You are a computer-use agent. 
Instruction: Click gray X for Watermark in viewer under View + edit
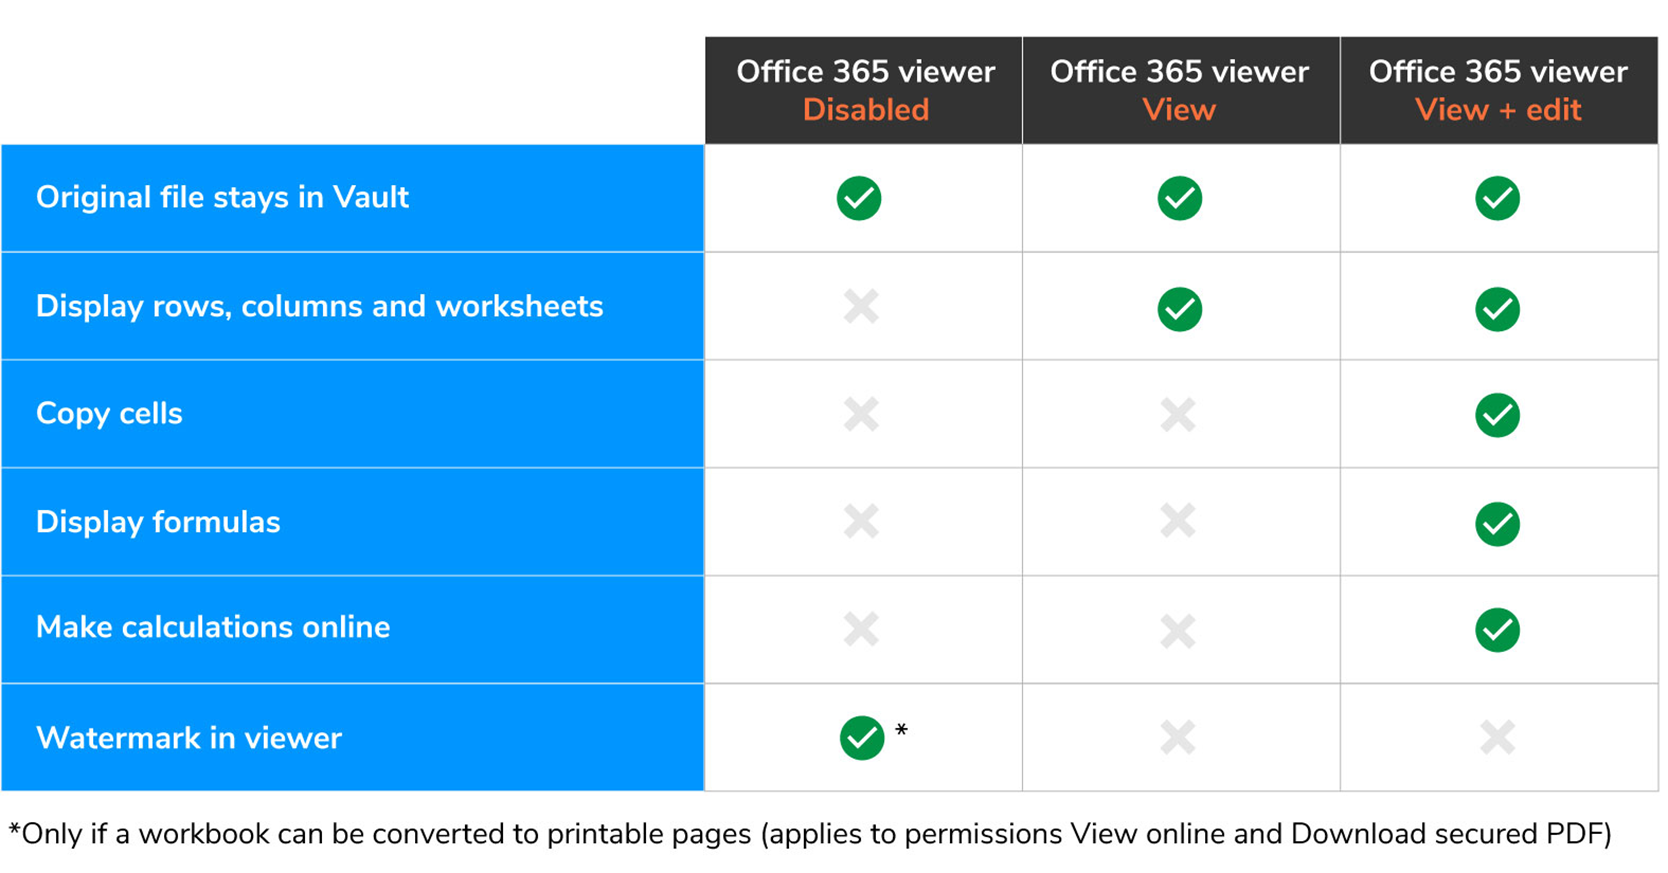point(1498,738)
